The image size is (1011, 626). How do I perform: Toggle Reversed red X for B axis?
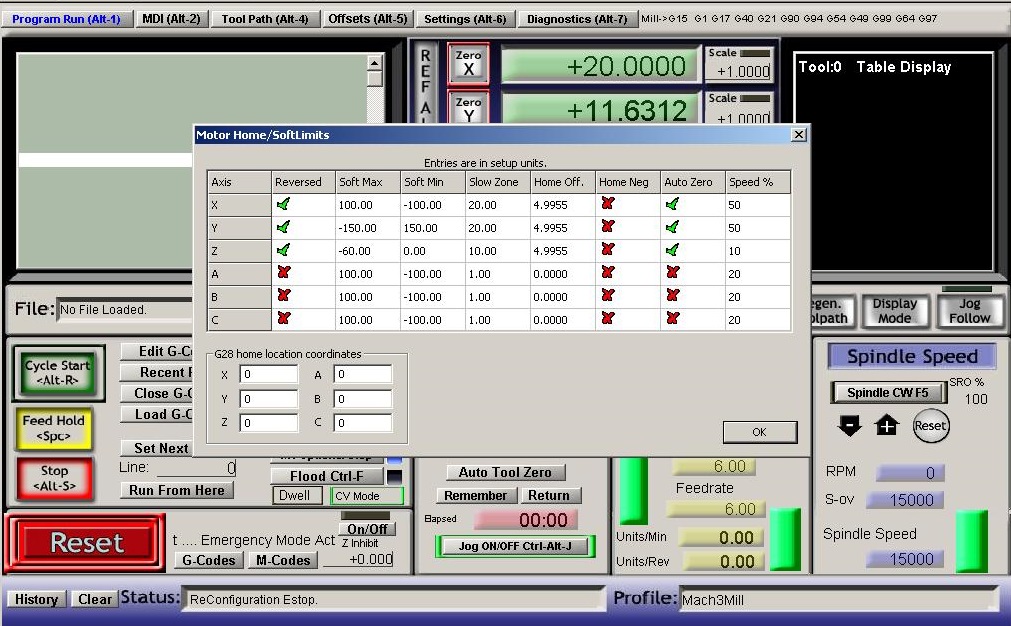point(283,296)
